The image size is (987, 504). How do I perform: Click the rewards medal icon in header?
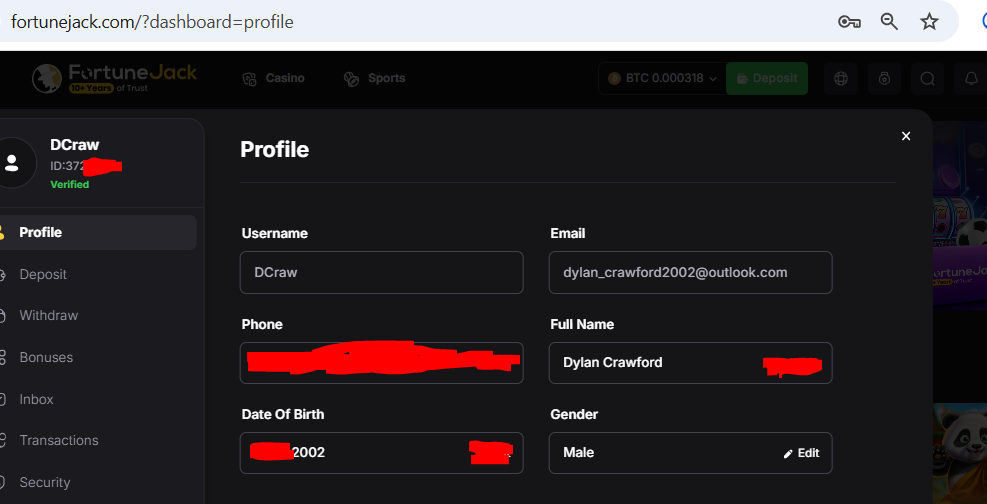tap(884, 78)
